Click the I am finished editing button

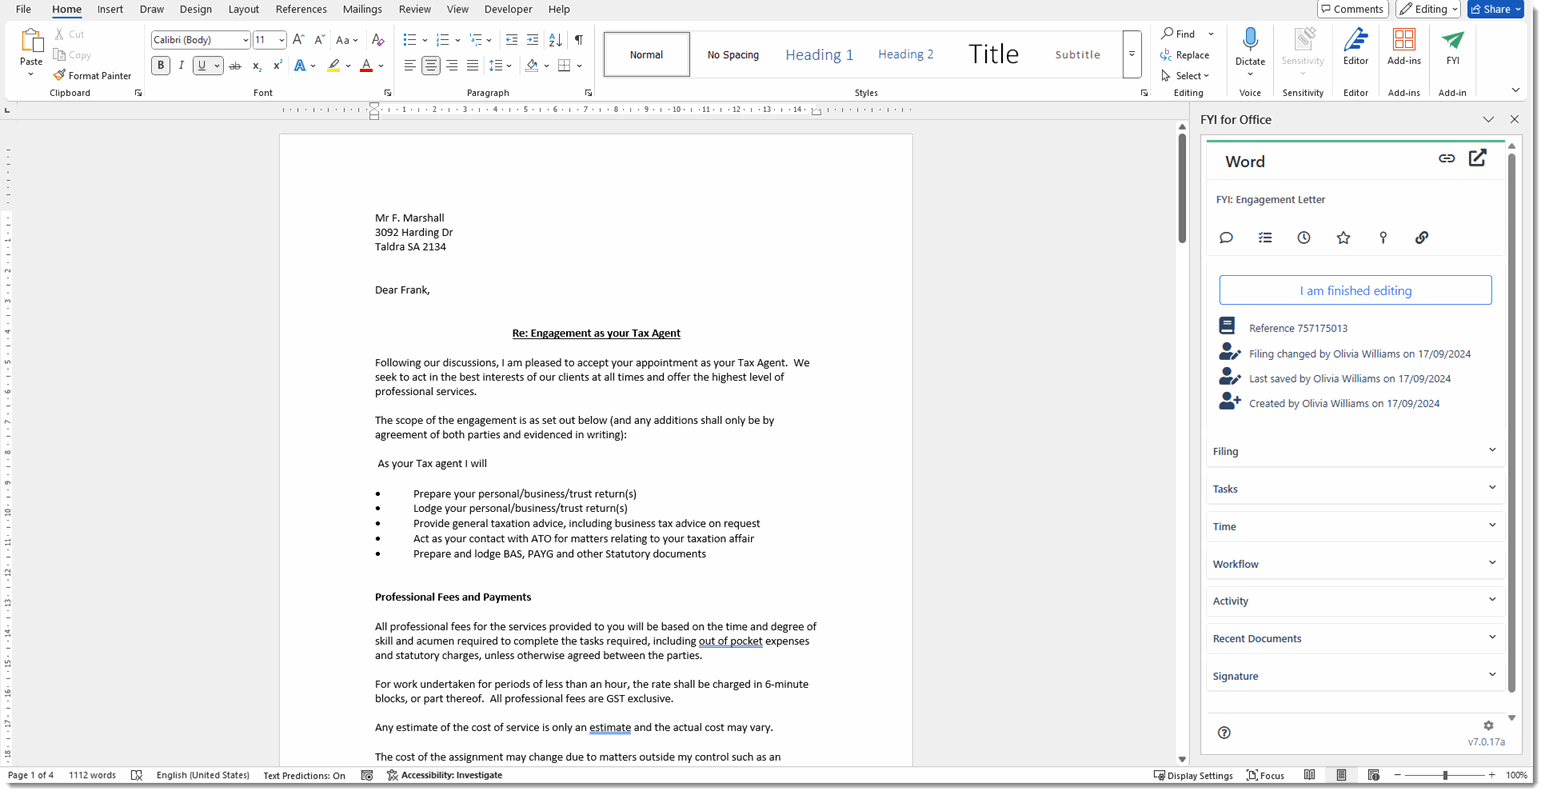pyautogui.click(x=1355, y=291)
